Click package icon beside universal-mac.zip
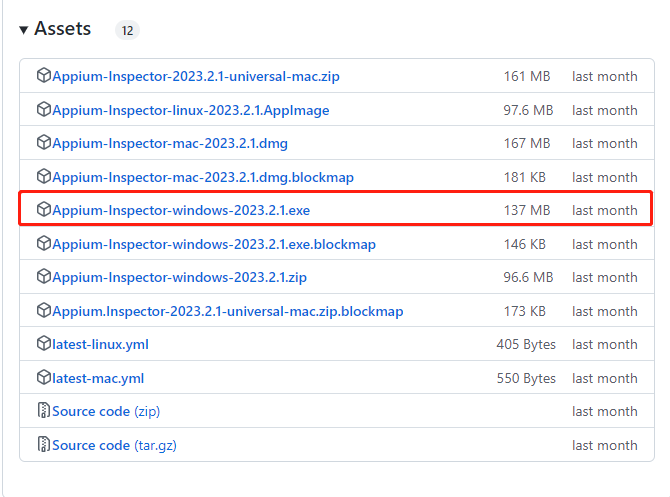This screenshot has height=497, width=670. click(44, 75)
